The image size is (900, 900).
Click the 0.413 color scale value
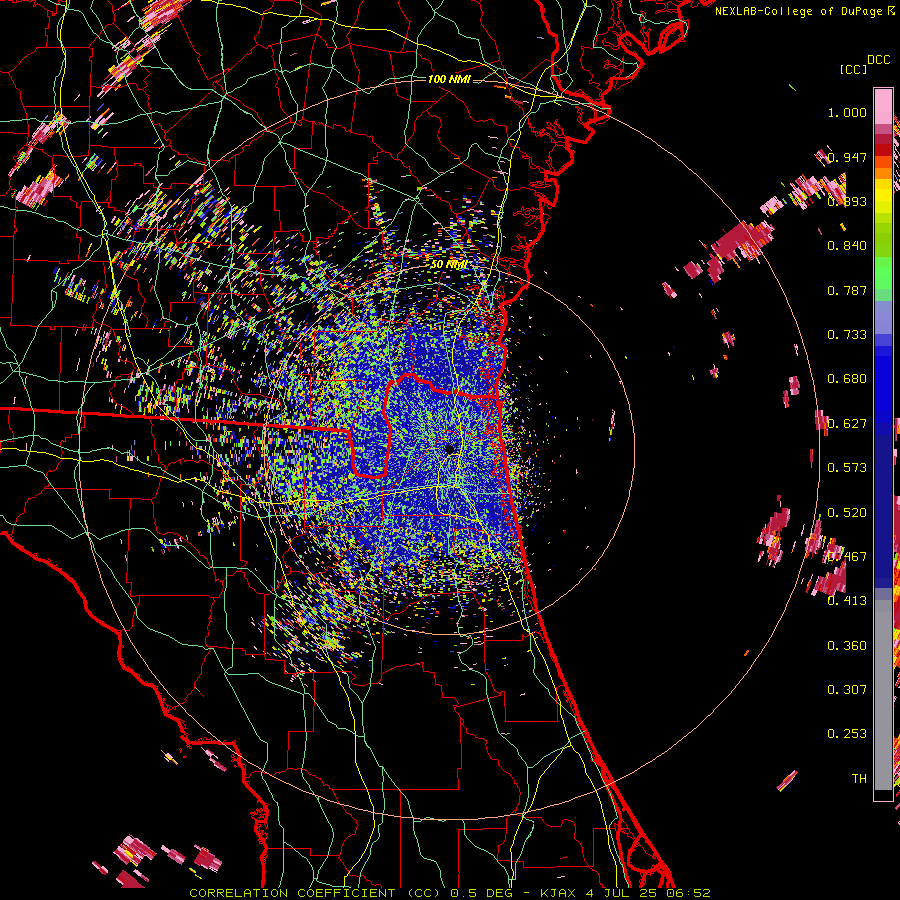[847, 601]
